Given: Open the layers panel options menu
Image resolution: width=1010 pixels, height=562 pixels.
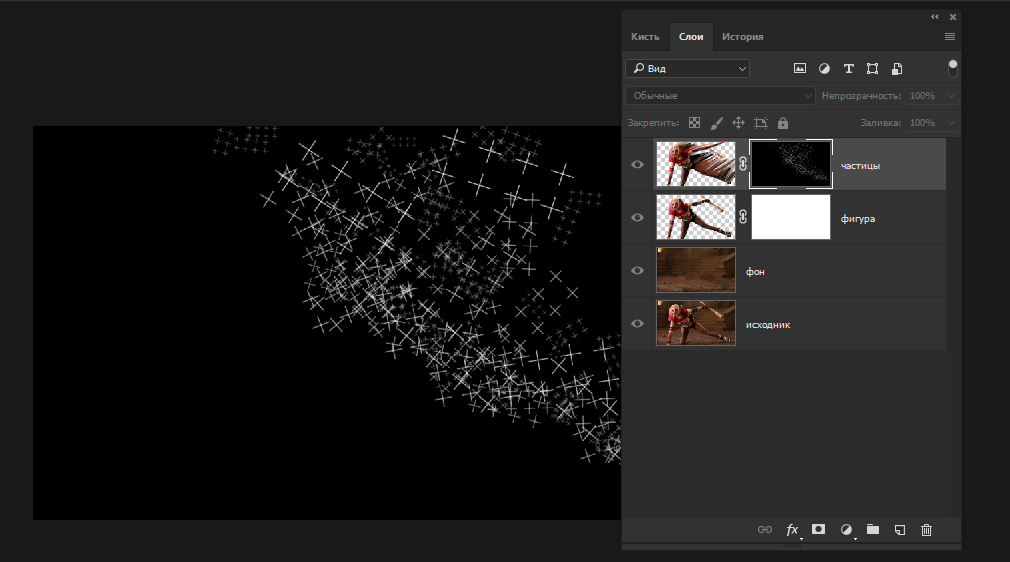Looking at the screenshot, I should click(x=949, y=37).
